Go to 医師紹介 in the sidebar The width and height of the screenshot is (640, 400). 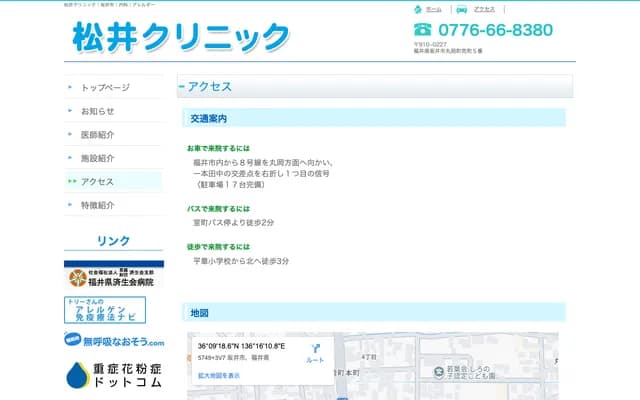point(98,135)
